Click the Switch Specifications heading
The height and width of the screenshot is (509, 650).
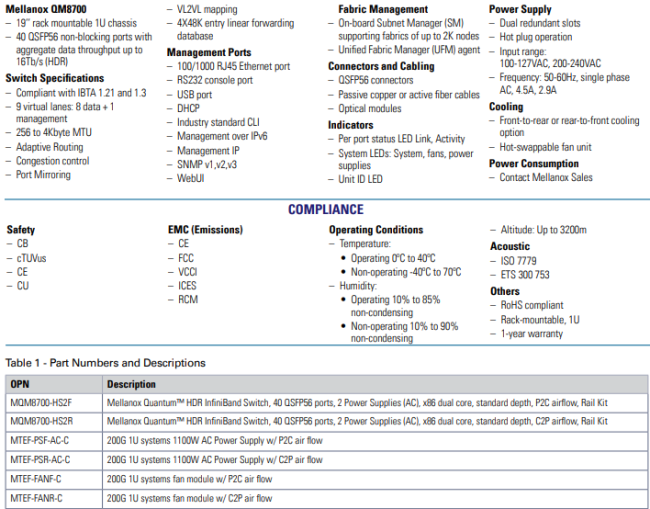[54, 78]
